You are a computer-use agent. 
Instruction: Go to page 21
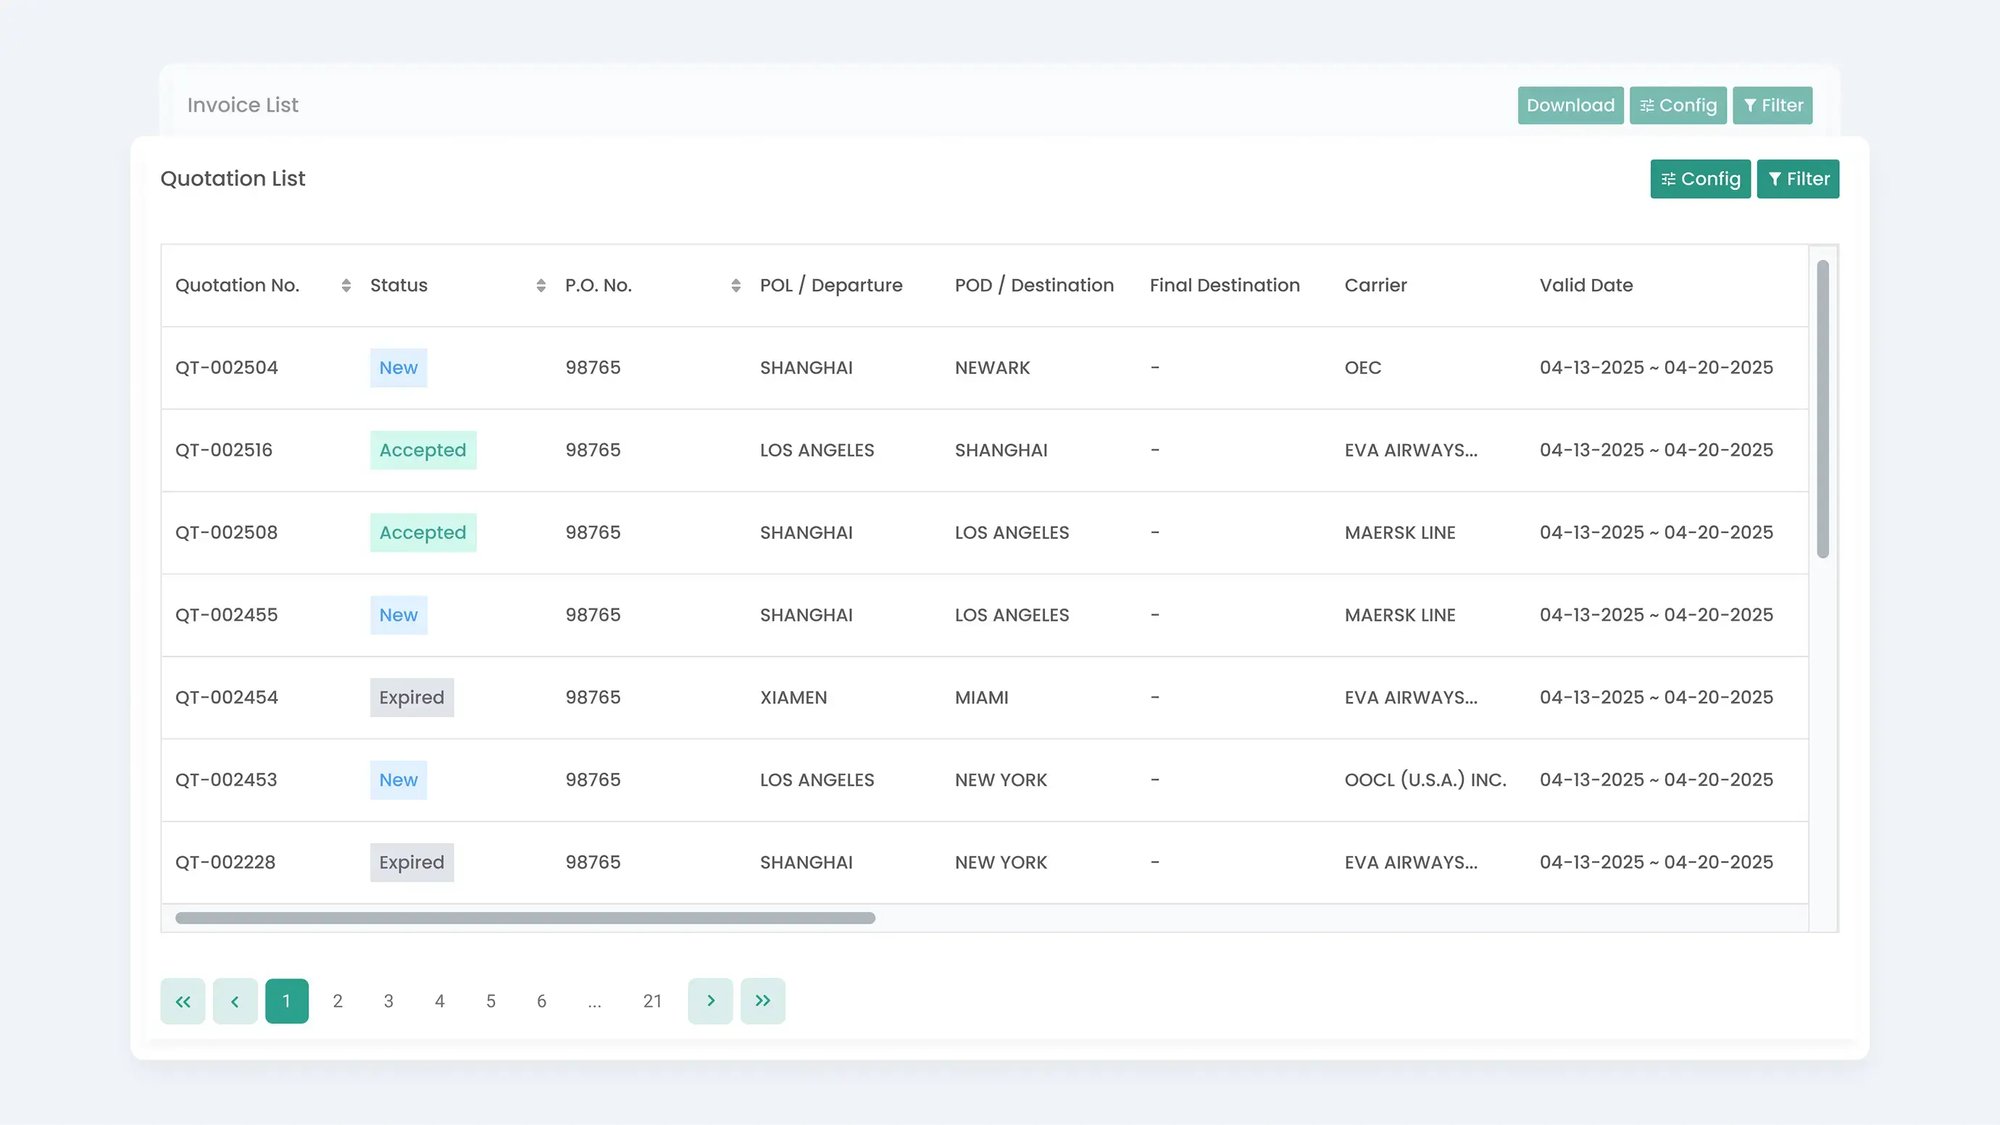(x=652, y=1001)
